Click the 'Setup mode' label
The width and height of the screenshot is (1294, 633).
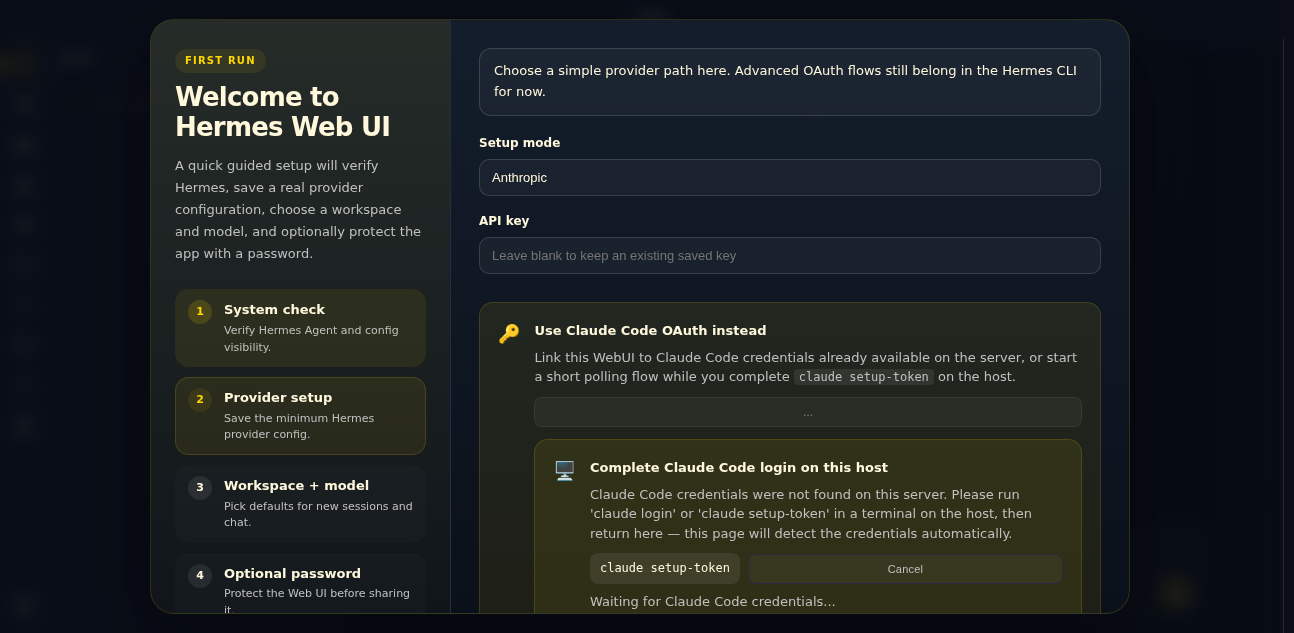pyautogui.click(x=519, y=143)
